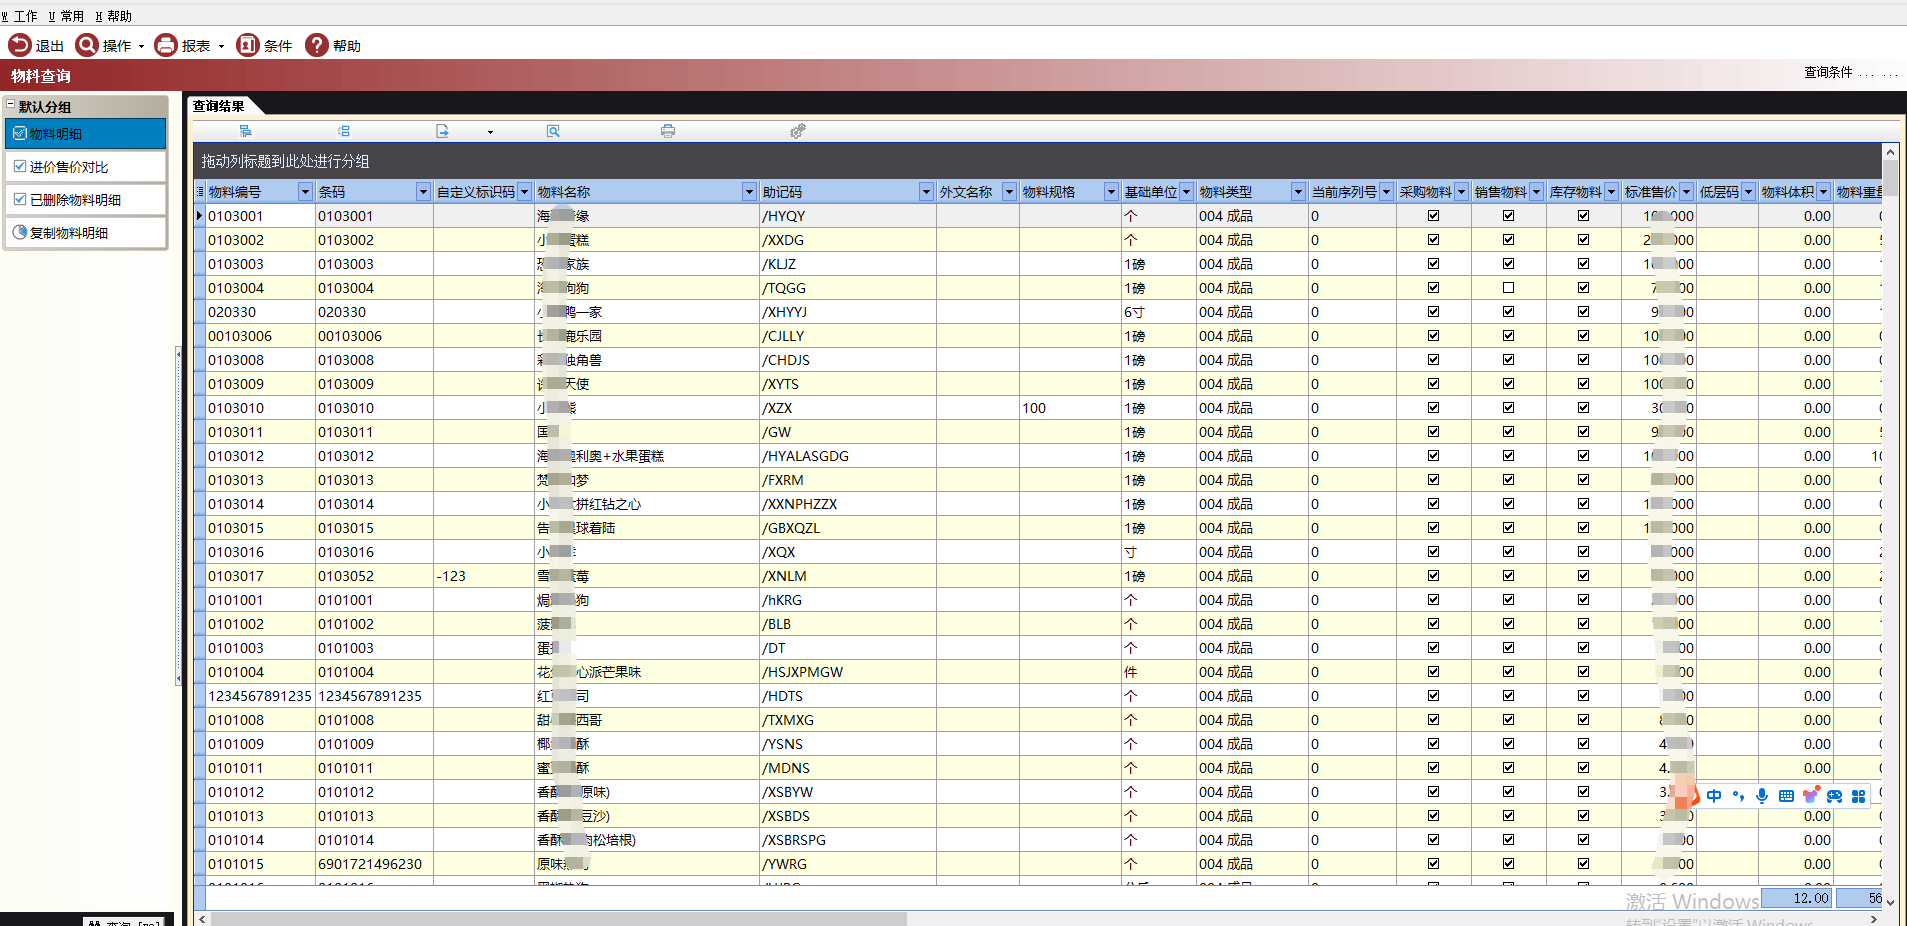Toggle 采购物料 checkbox for row 0103001
This screenshot has width=1907, height=926.
pyautogui.click(x=1433, y=216)
